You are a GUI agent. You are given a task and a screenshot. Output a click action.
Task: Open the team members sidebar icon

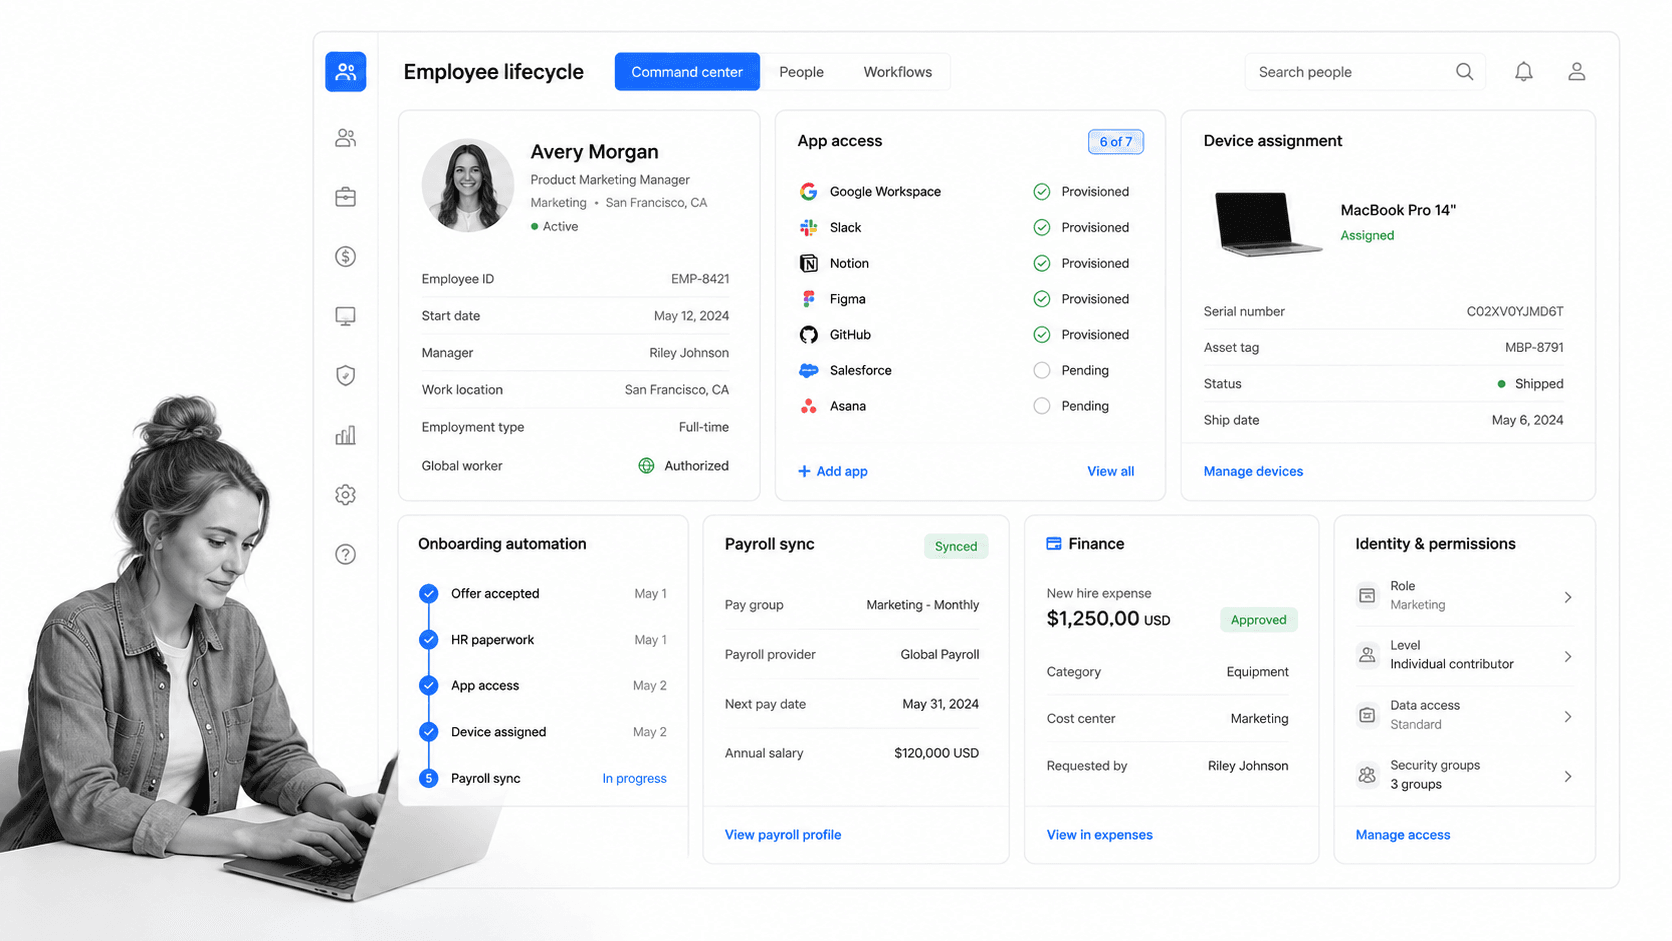pyautogui.click(x=345, y=138)
